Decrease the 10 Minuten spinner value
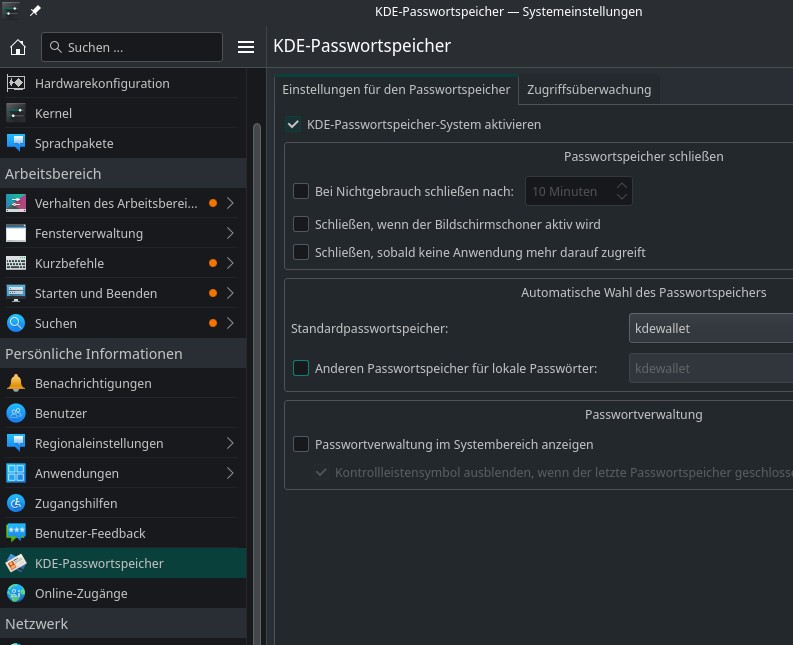Image resolution: width=793 pixels, height=645 pixels. coord(622,197)
